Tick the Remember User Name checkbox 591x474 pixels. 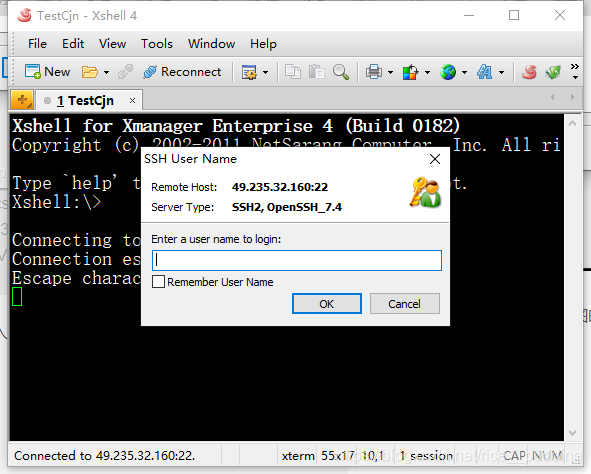158,282
